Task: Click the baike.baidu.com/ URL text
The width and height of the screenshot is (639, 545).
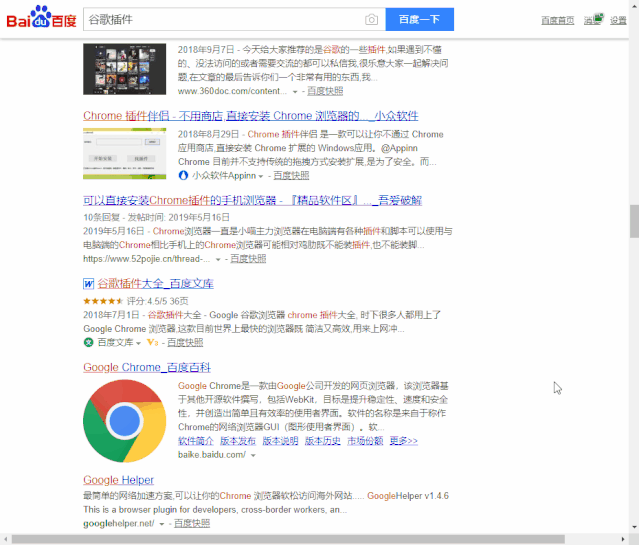Action: pos(212,455)
